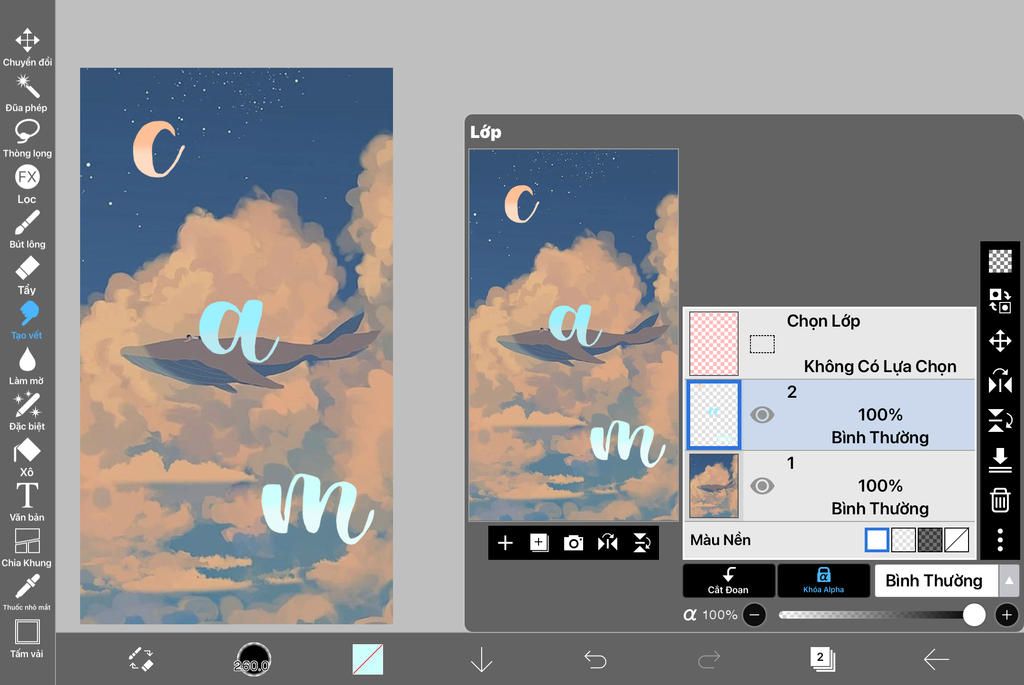Screen dimensions: 1024x685
Task: Click the layer preview image in Lớp panel
Action: click(x=573, y=335)
